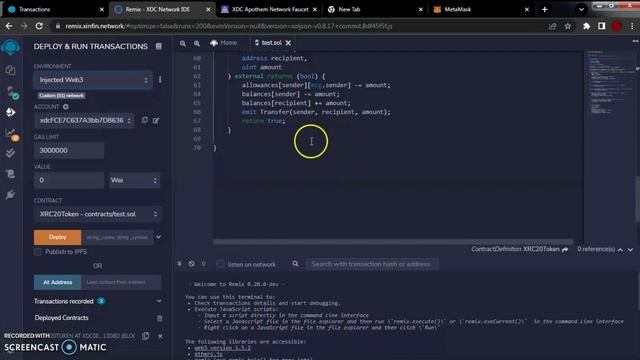This screenshot has height=360, width=640.
Task: Enable listen on network checkbox
Action: click(x=221, y=264)
